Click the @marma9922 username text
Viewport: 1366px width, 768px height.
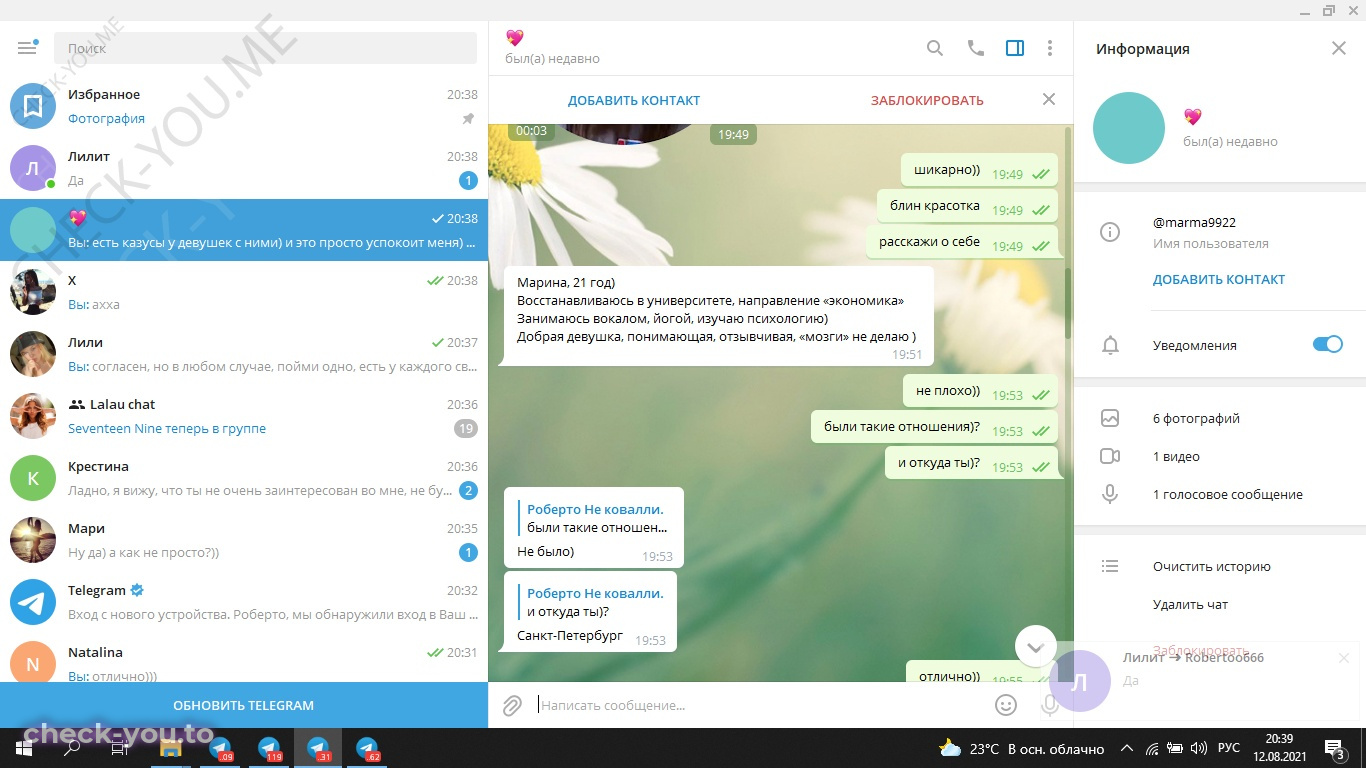(1194, 222)
